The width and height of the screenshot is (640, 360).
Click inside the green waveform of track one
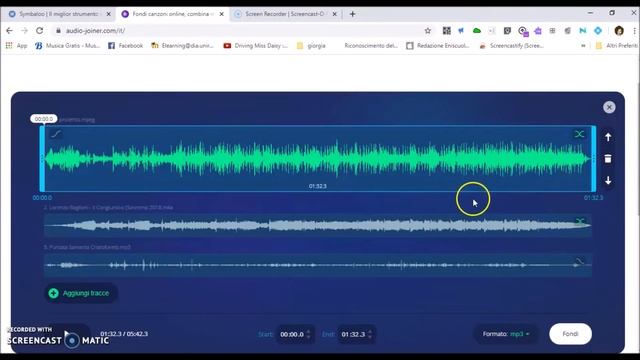pos(318,158)
